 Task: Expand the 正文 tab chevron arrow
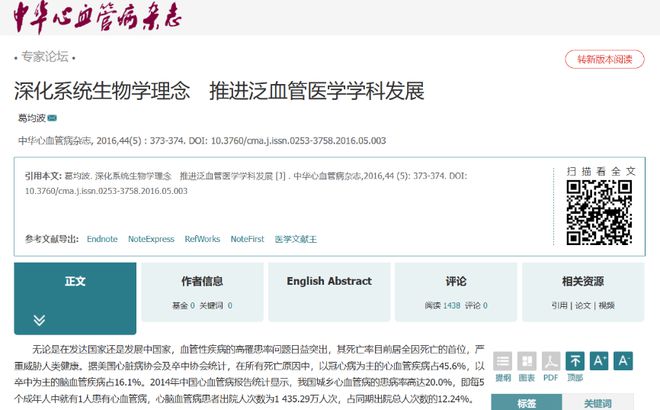40,320
